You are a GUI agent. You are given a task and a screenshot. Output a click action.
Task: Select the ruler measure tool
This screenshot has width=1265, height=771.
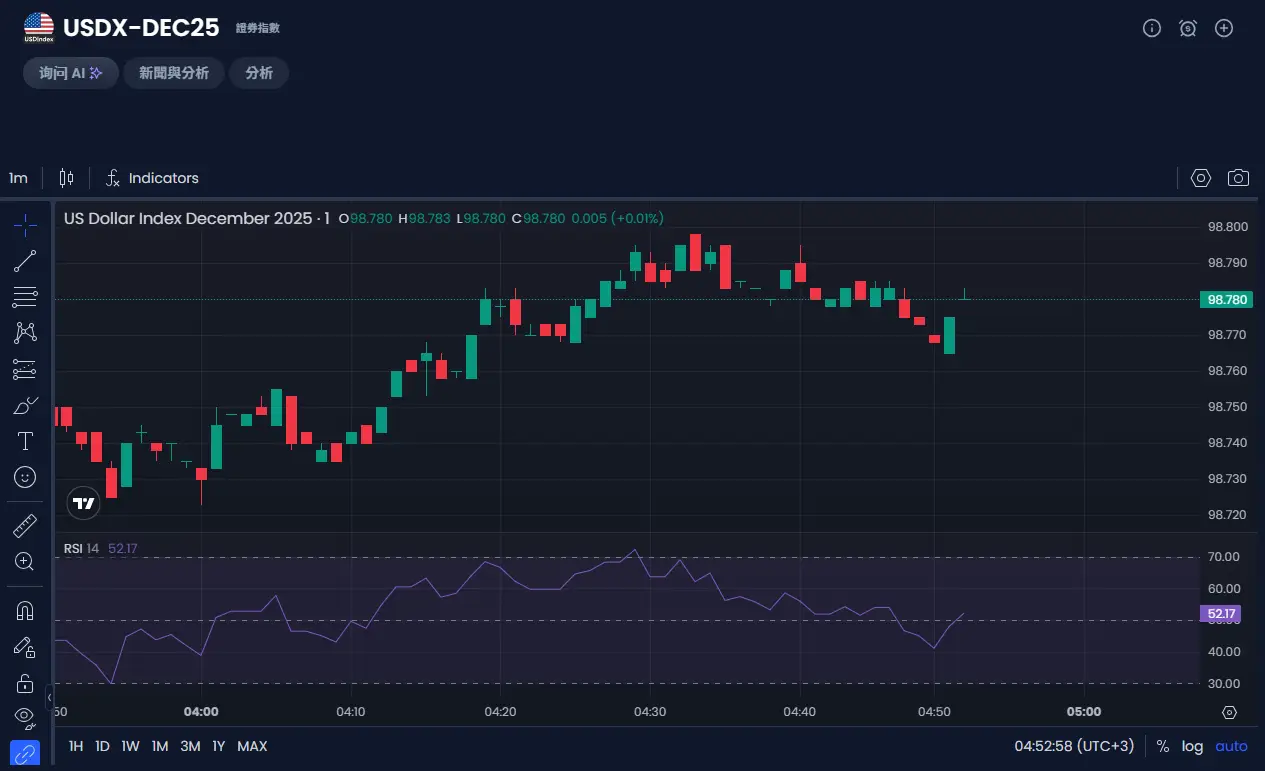click(x=25, y=526)
